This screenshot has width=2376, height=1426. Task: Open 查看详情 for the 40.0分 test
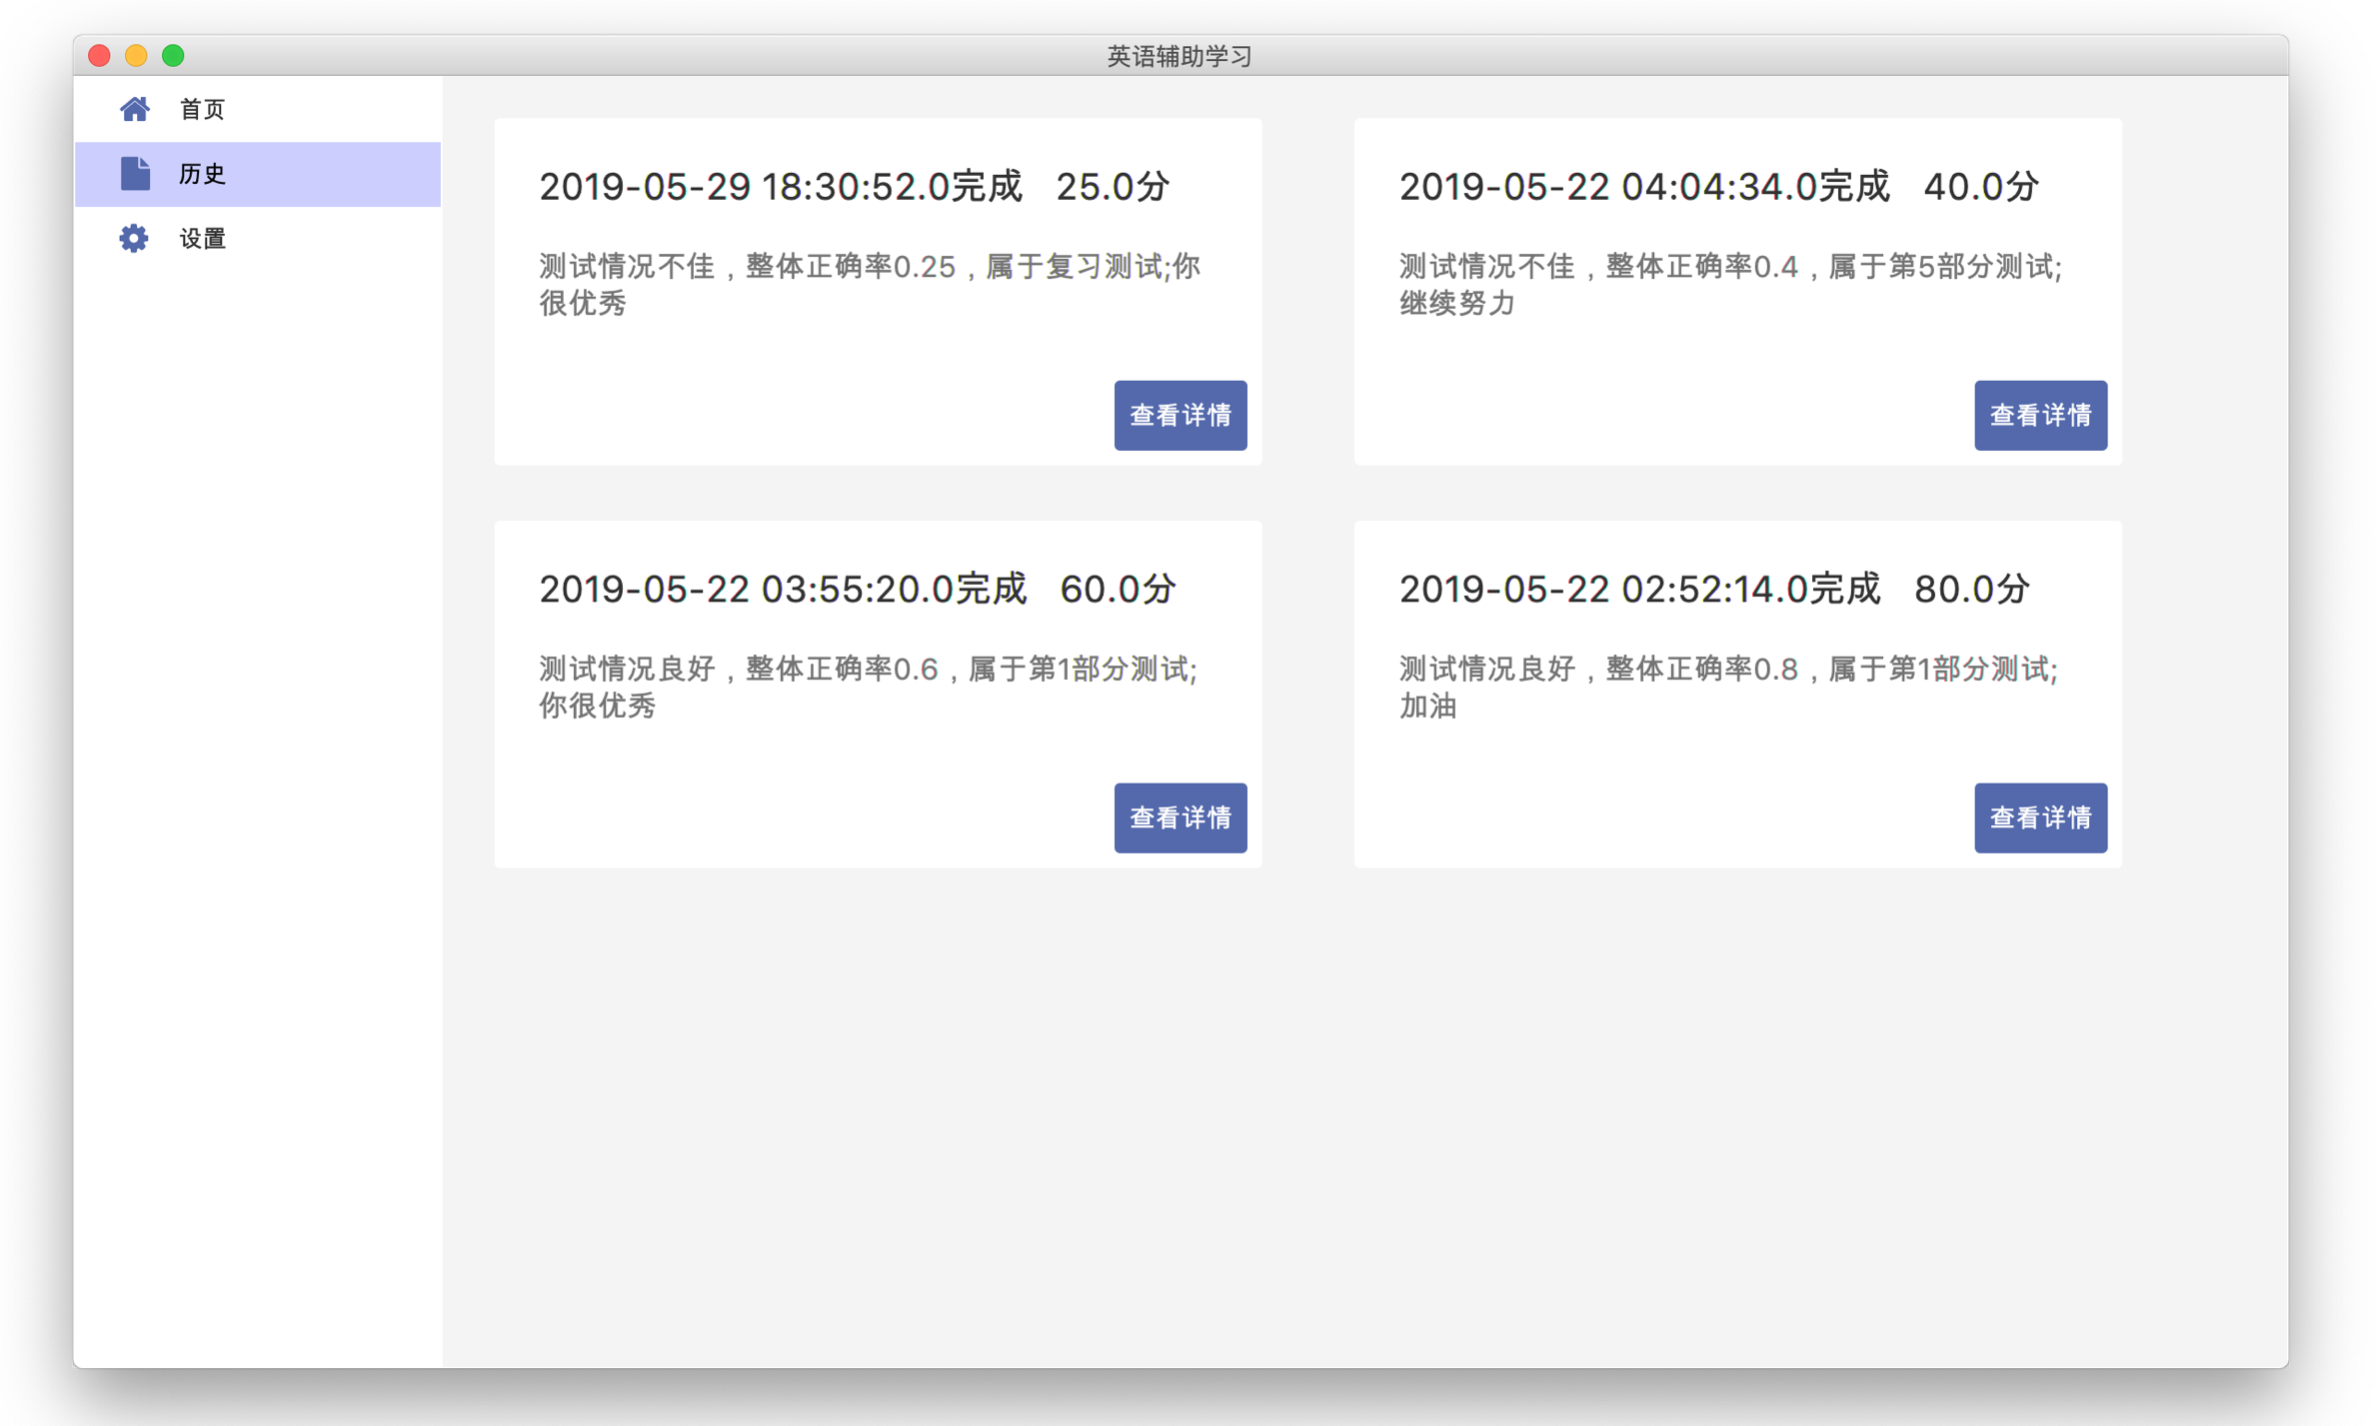click(2039, 415)
